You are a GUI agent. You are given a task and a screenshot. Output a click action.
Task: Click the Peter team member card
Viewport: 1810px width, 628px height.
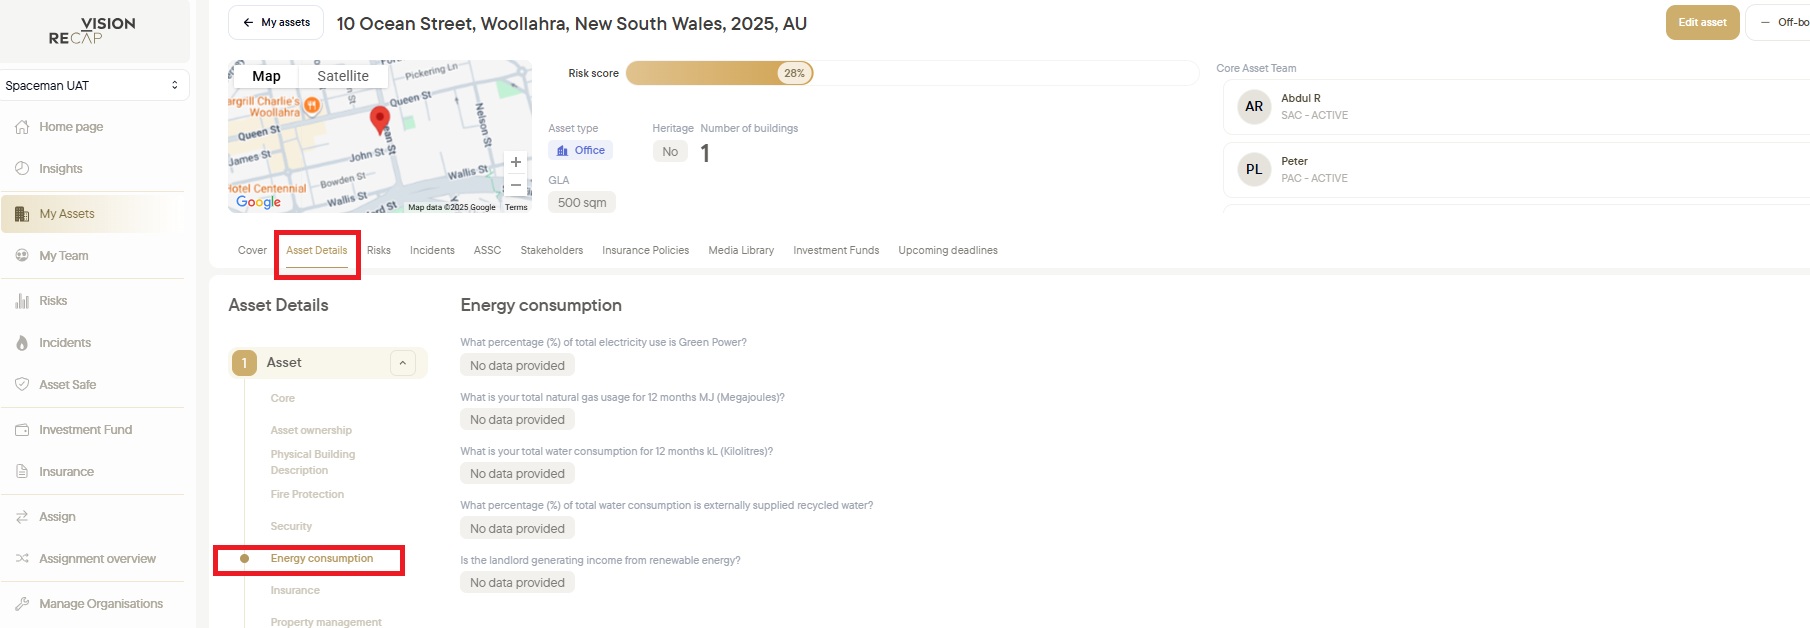pyautogui.click(x=1516, y=170)
